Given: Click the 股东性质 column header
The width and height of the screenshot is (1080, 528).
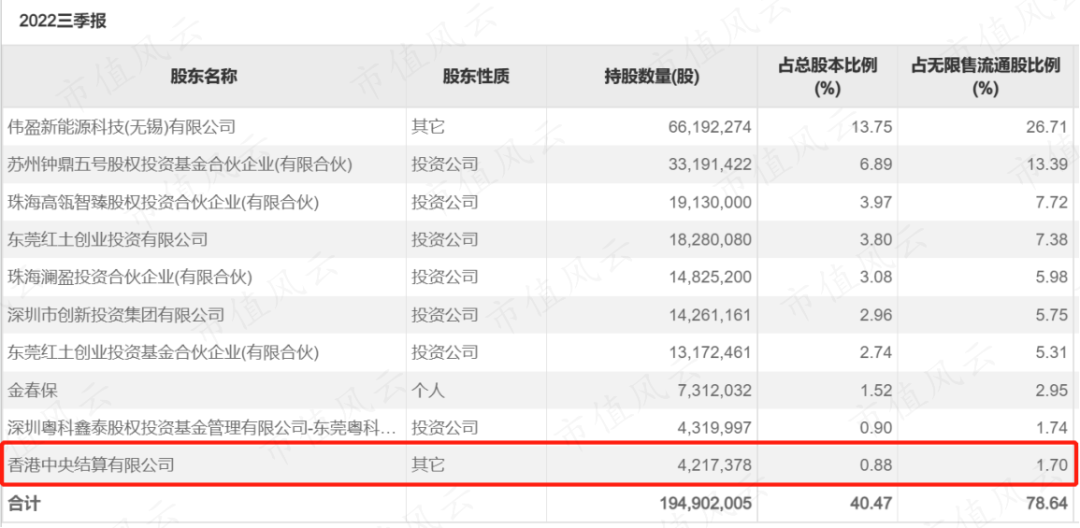Looking at the screenshot, I should coord(476,77).
